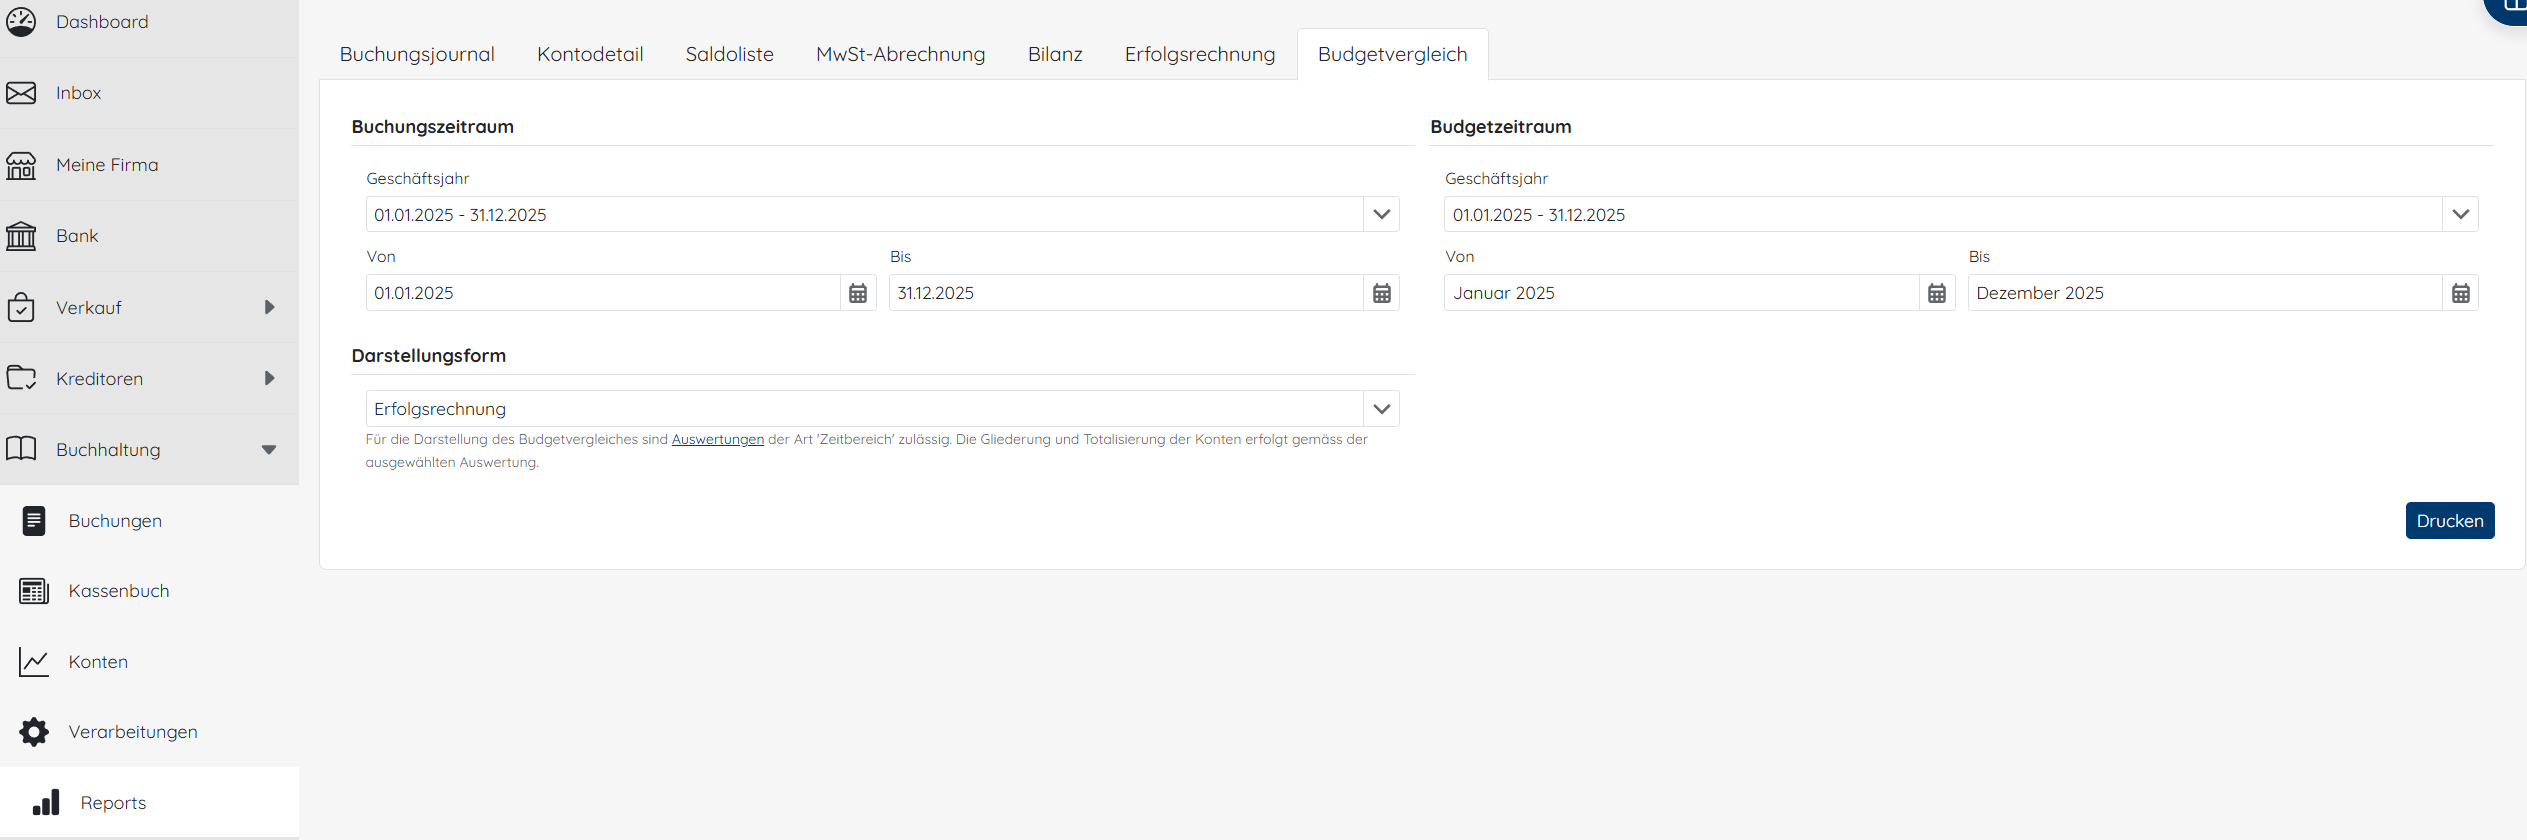Expand Buchungszeitraum Geschäftsjahr dropdown
This screenshot has width=2527, height=840.
[x=1381, y=215]
